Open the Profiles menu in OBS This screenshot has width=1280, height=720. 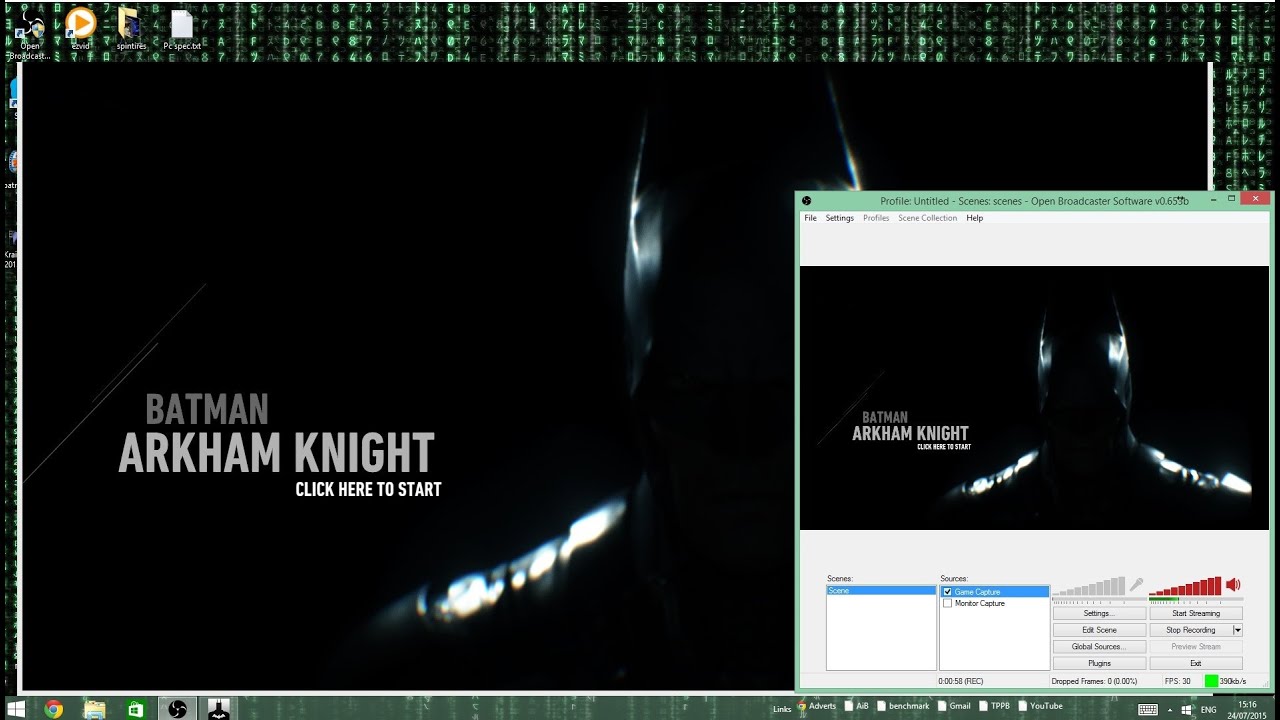coord(876,218)
